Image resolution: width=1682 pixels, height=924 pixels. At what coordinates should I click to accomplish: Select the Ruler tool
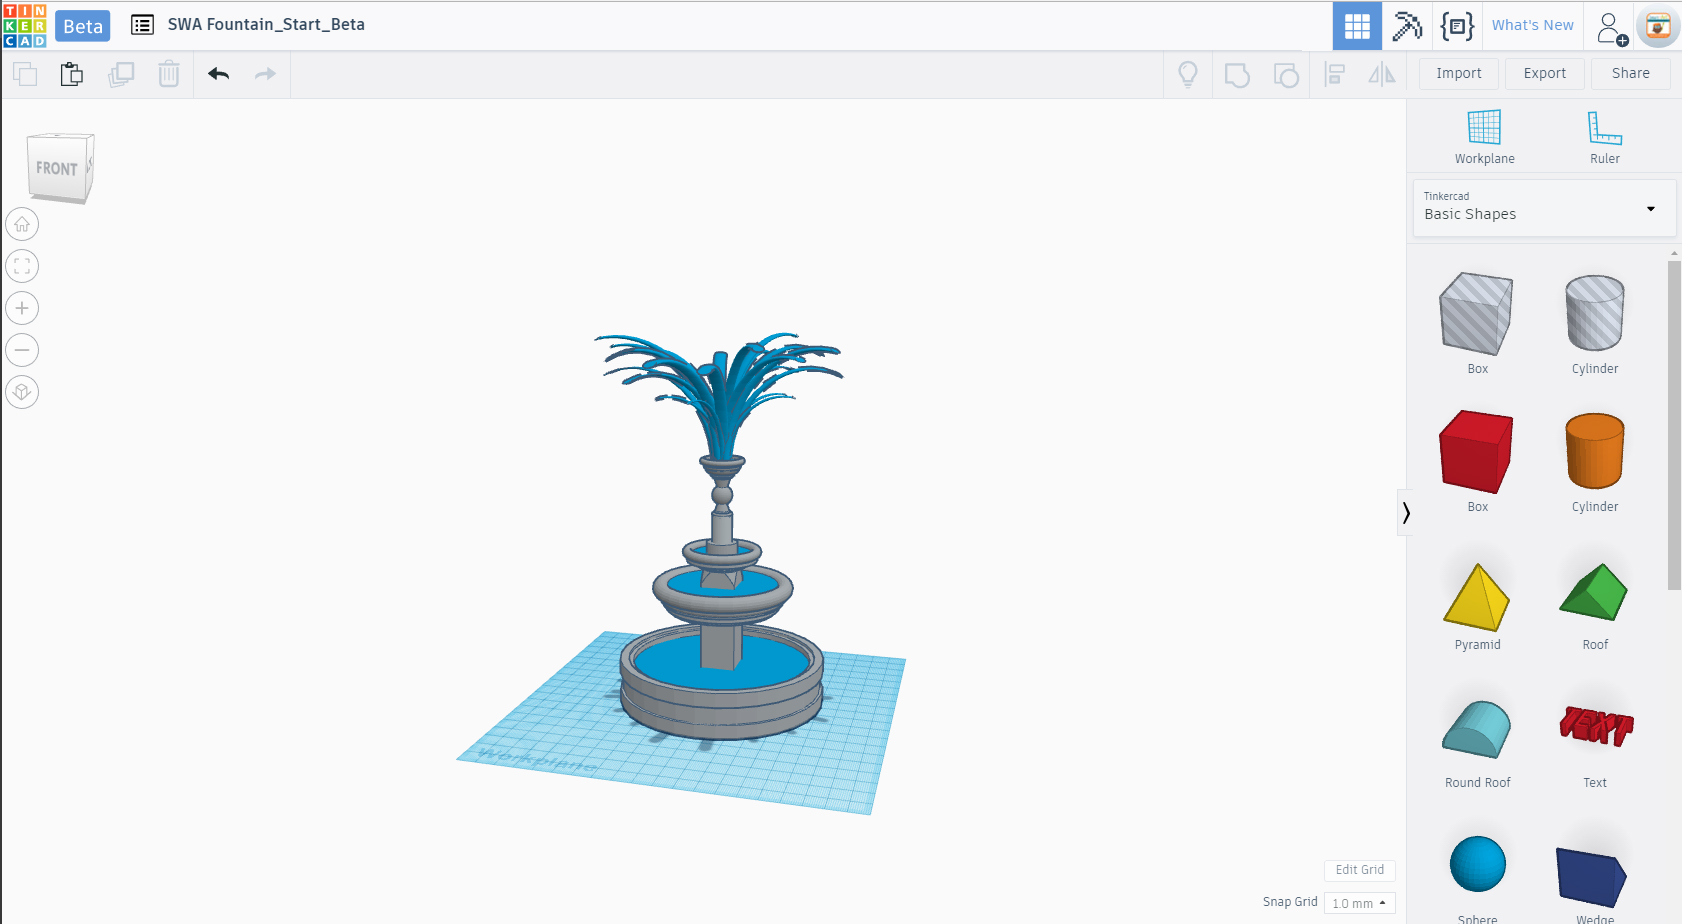[1605, 137]
